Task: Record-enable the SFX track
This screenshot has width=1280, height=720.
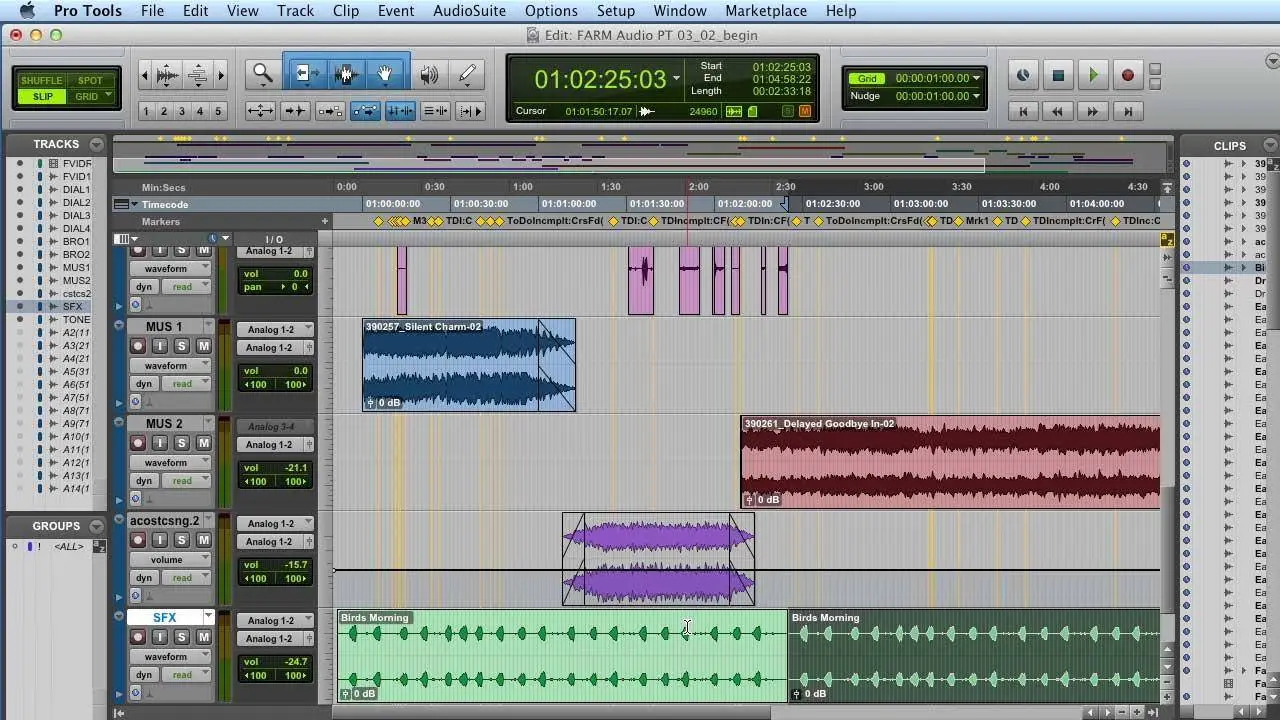Action: 138,637
